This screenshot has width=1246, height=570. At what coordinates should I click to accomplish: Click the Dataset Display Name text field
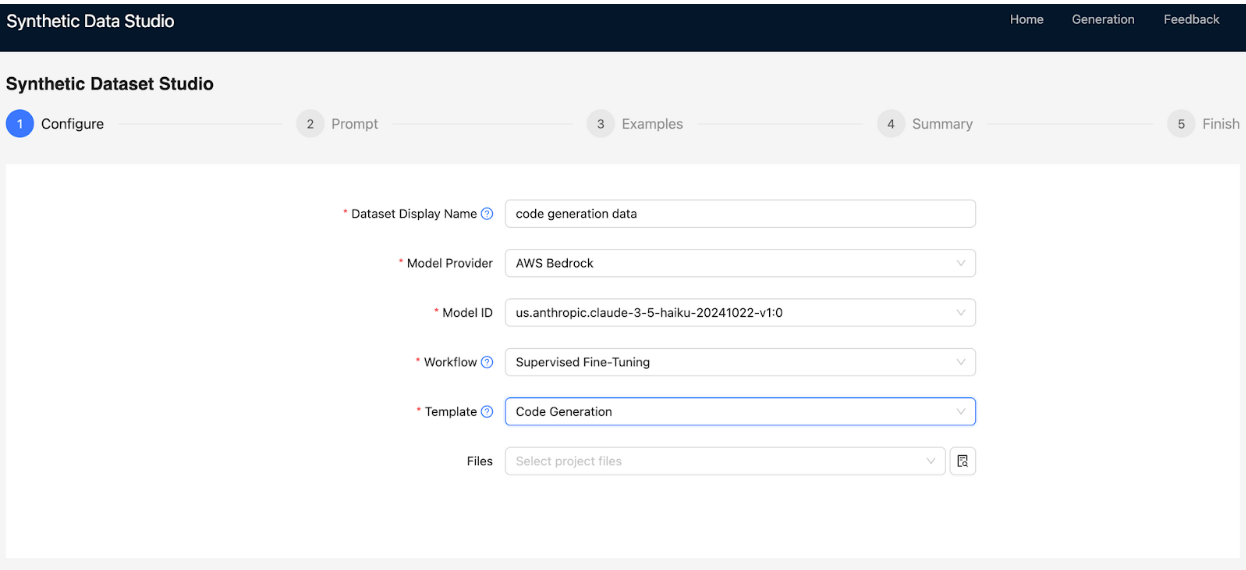739,214
